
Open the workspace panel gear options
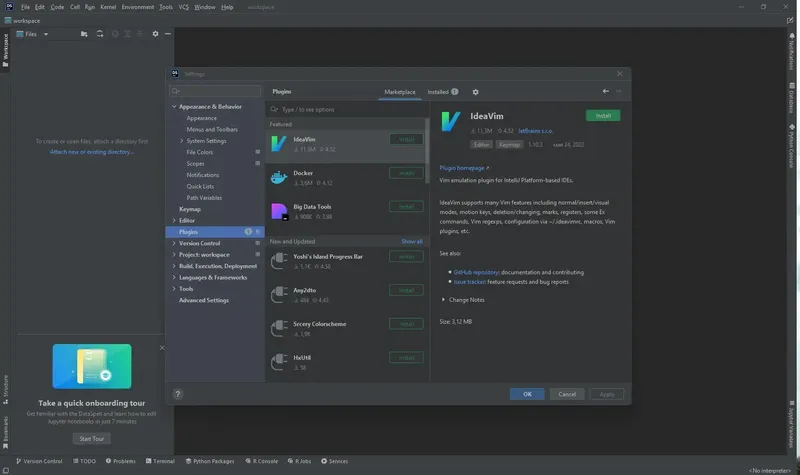155,34
